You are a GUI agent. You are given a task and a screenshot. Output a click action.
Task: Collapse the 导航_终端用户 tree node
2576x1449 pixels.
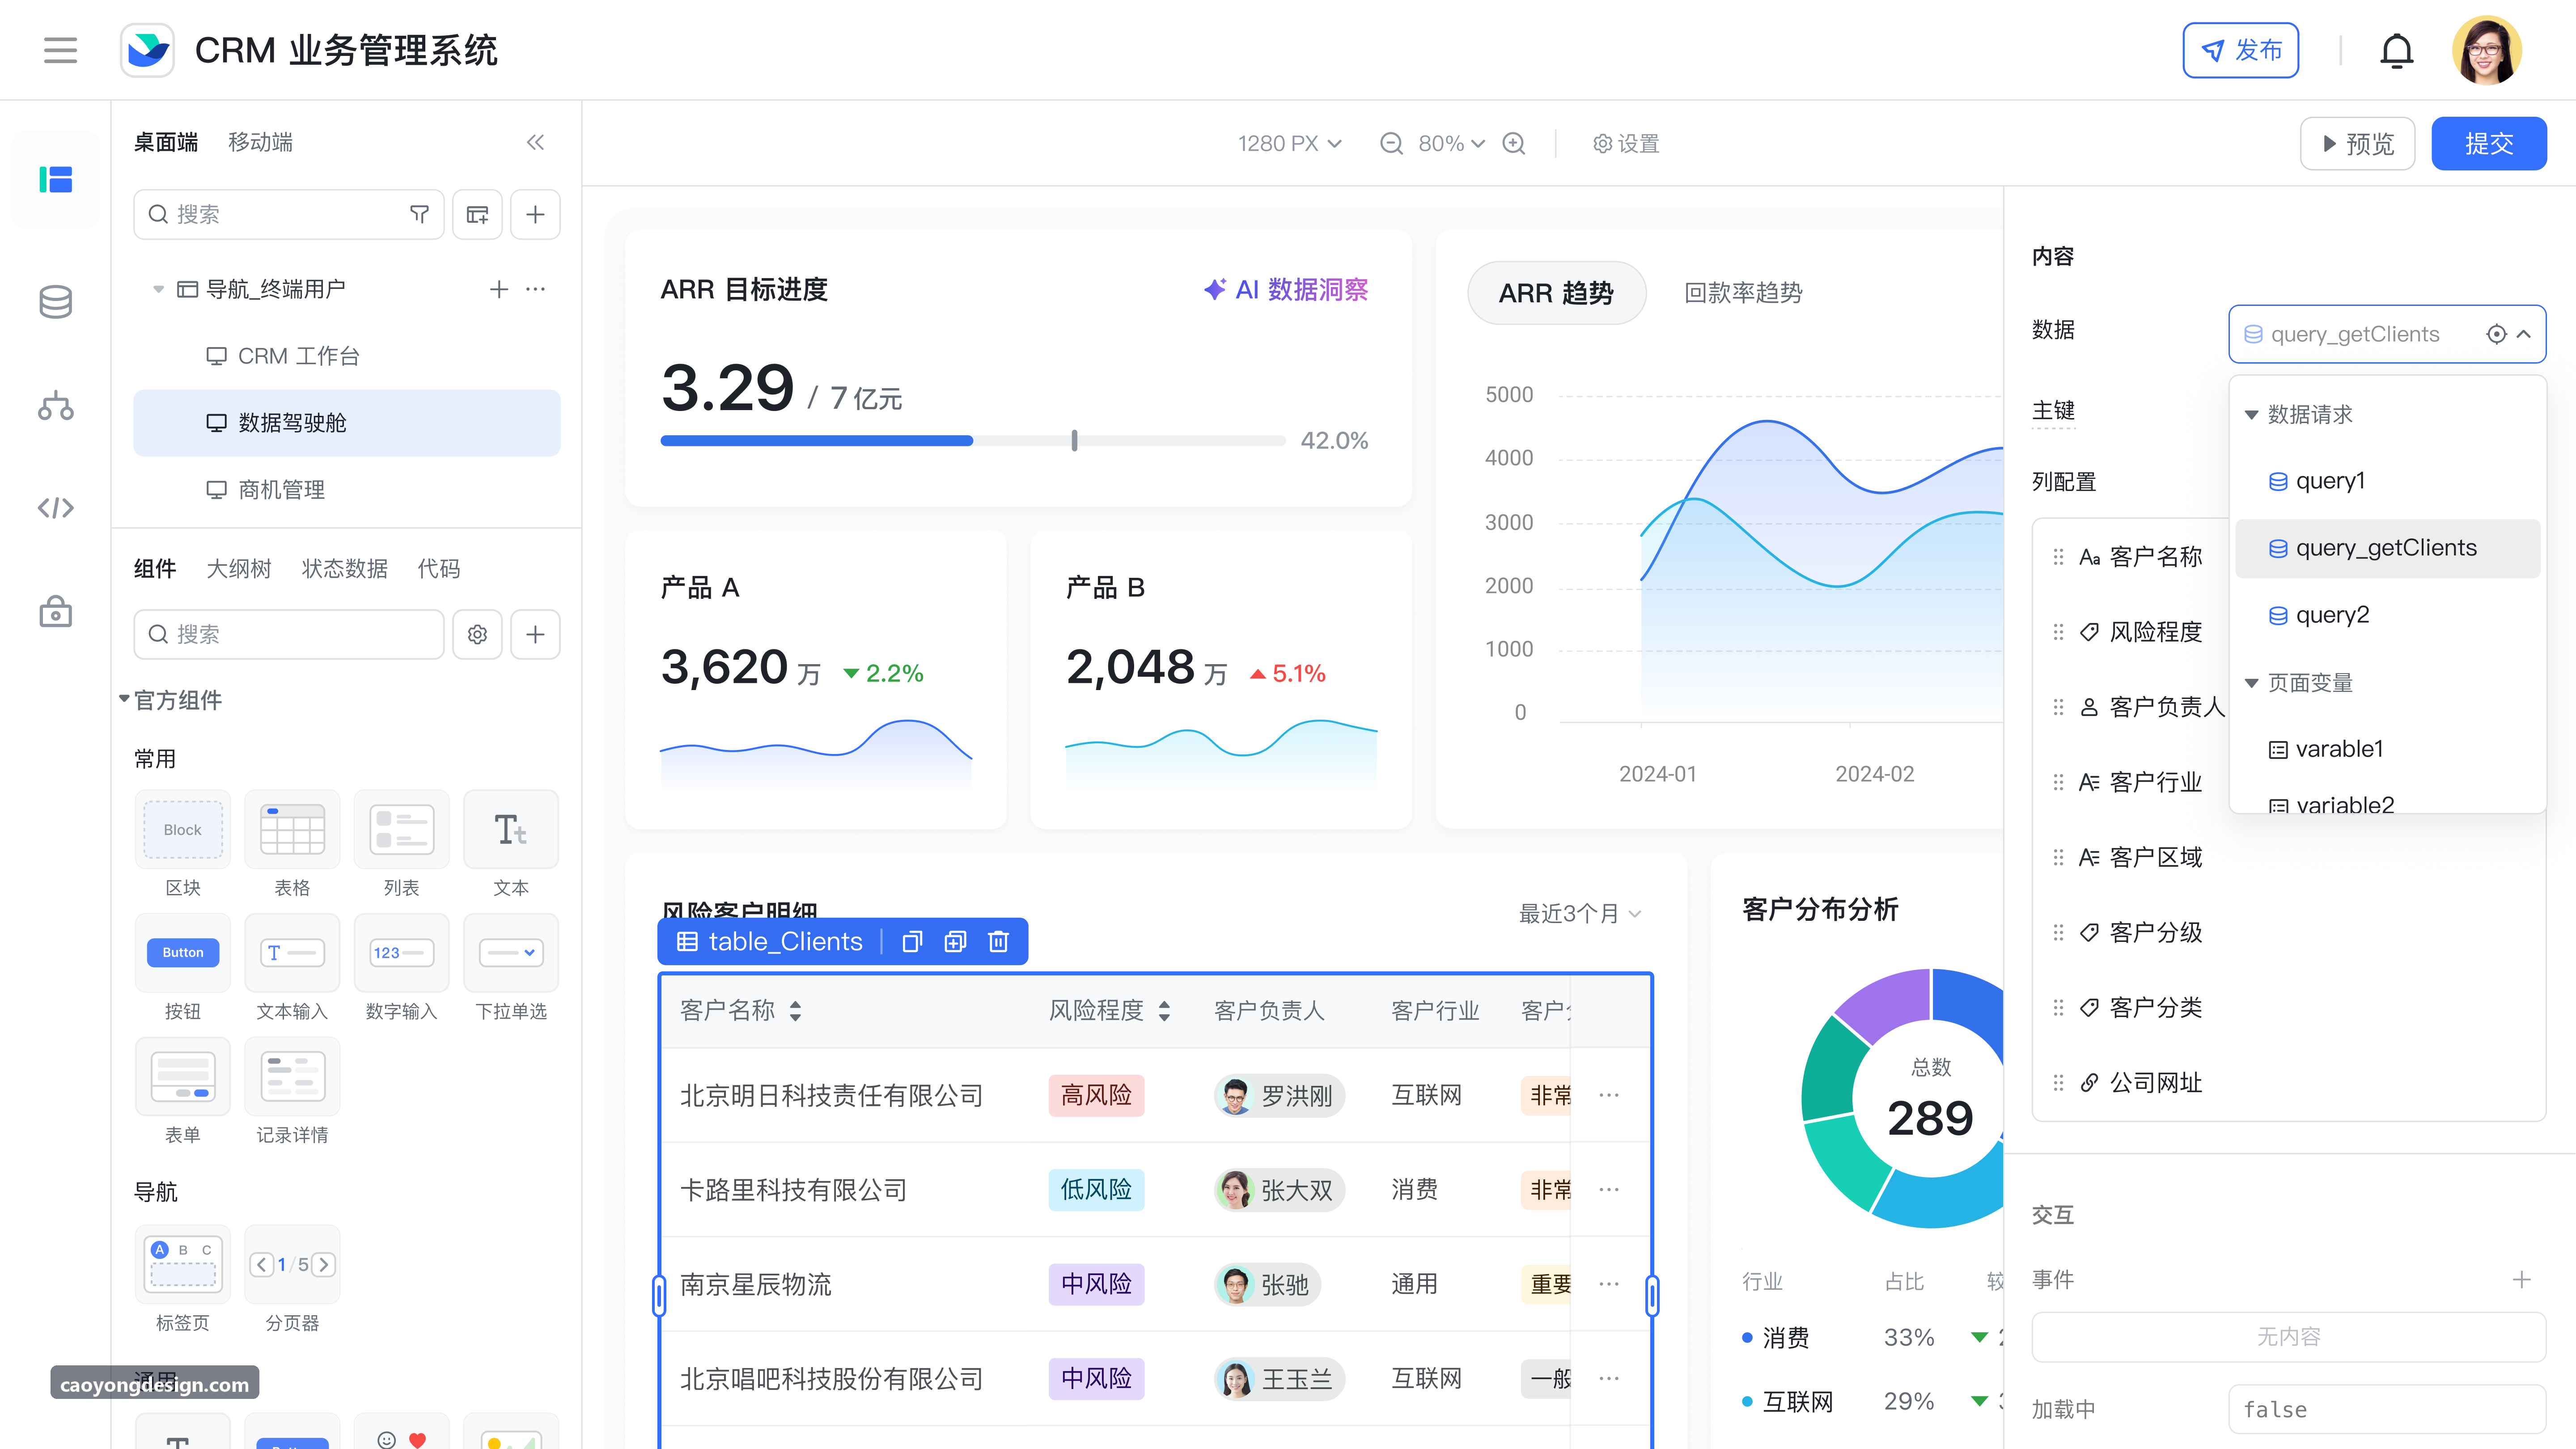click(158, 289)
